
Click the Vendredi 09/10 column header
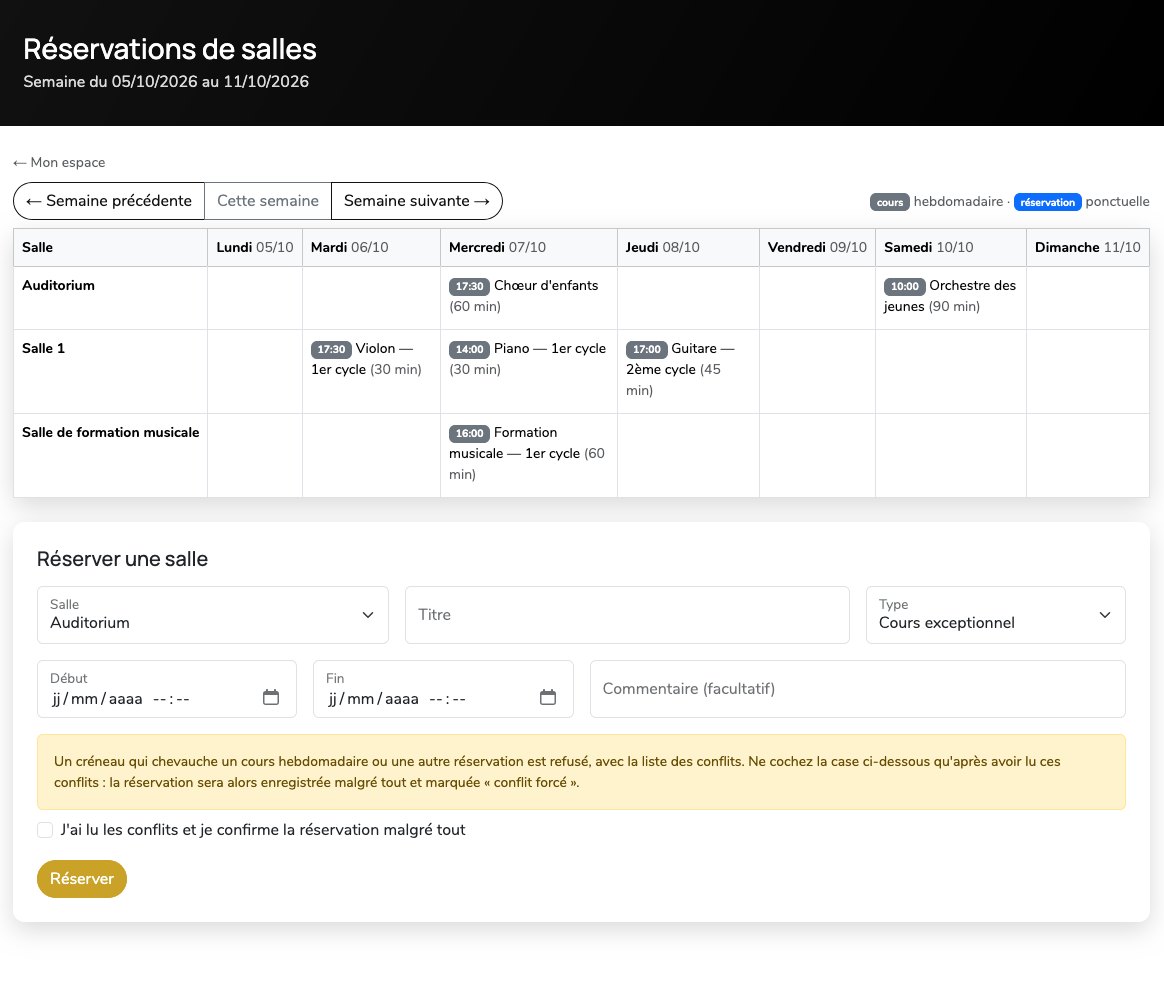click(817, 247)
